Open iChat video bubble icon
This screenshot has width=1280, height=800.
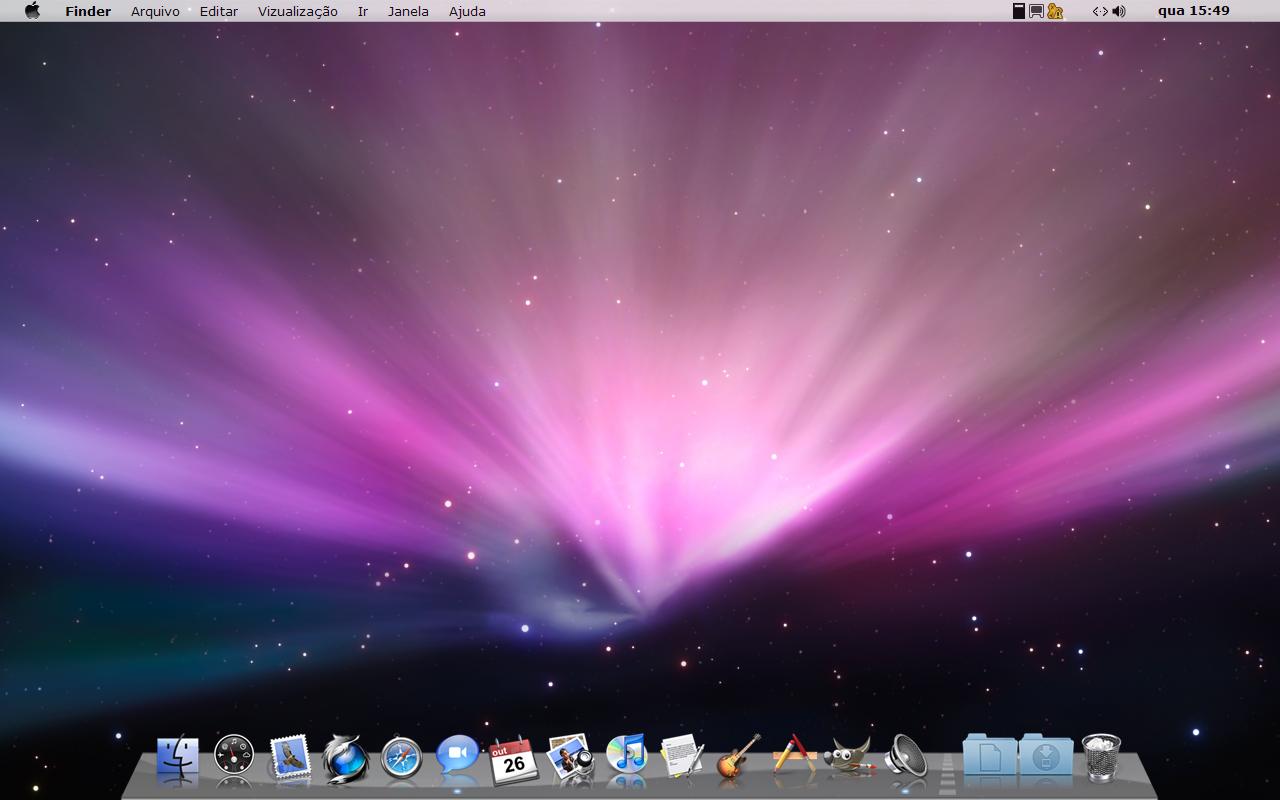pos(458,755)
